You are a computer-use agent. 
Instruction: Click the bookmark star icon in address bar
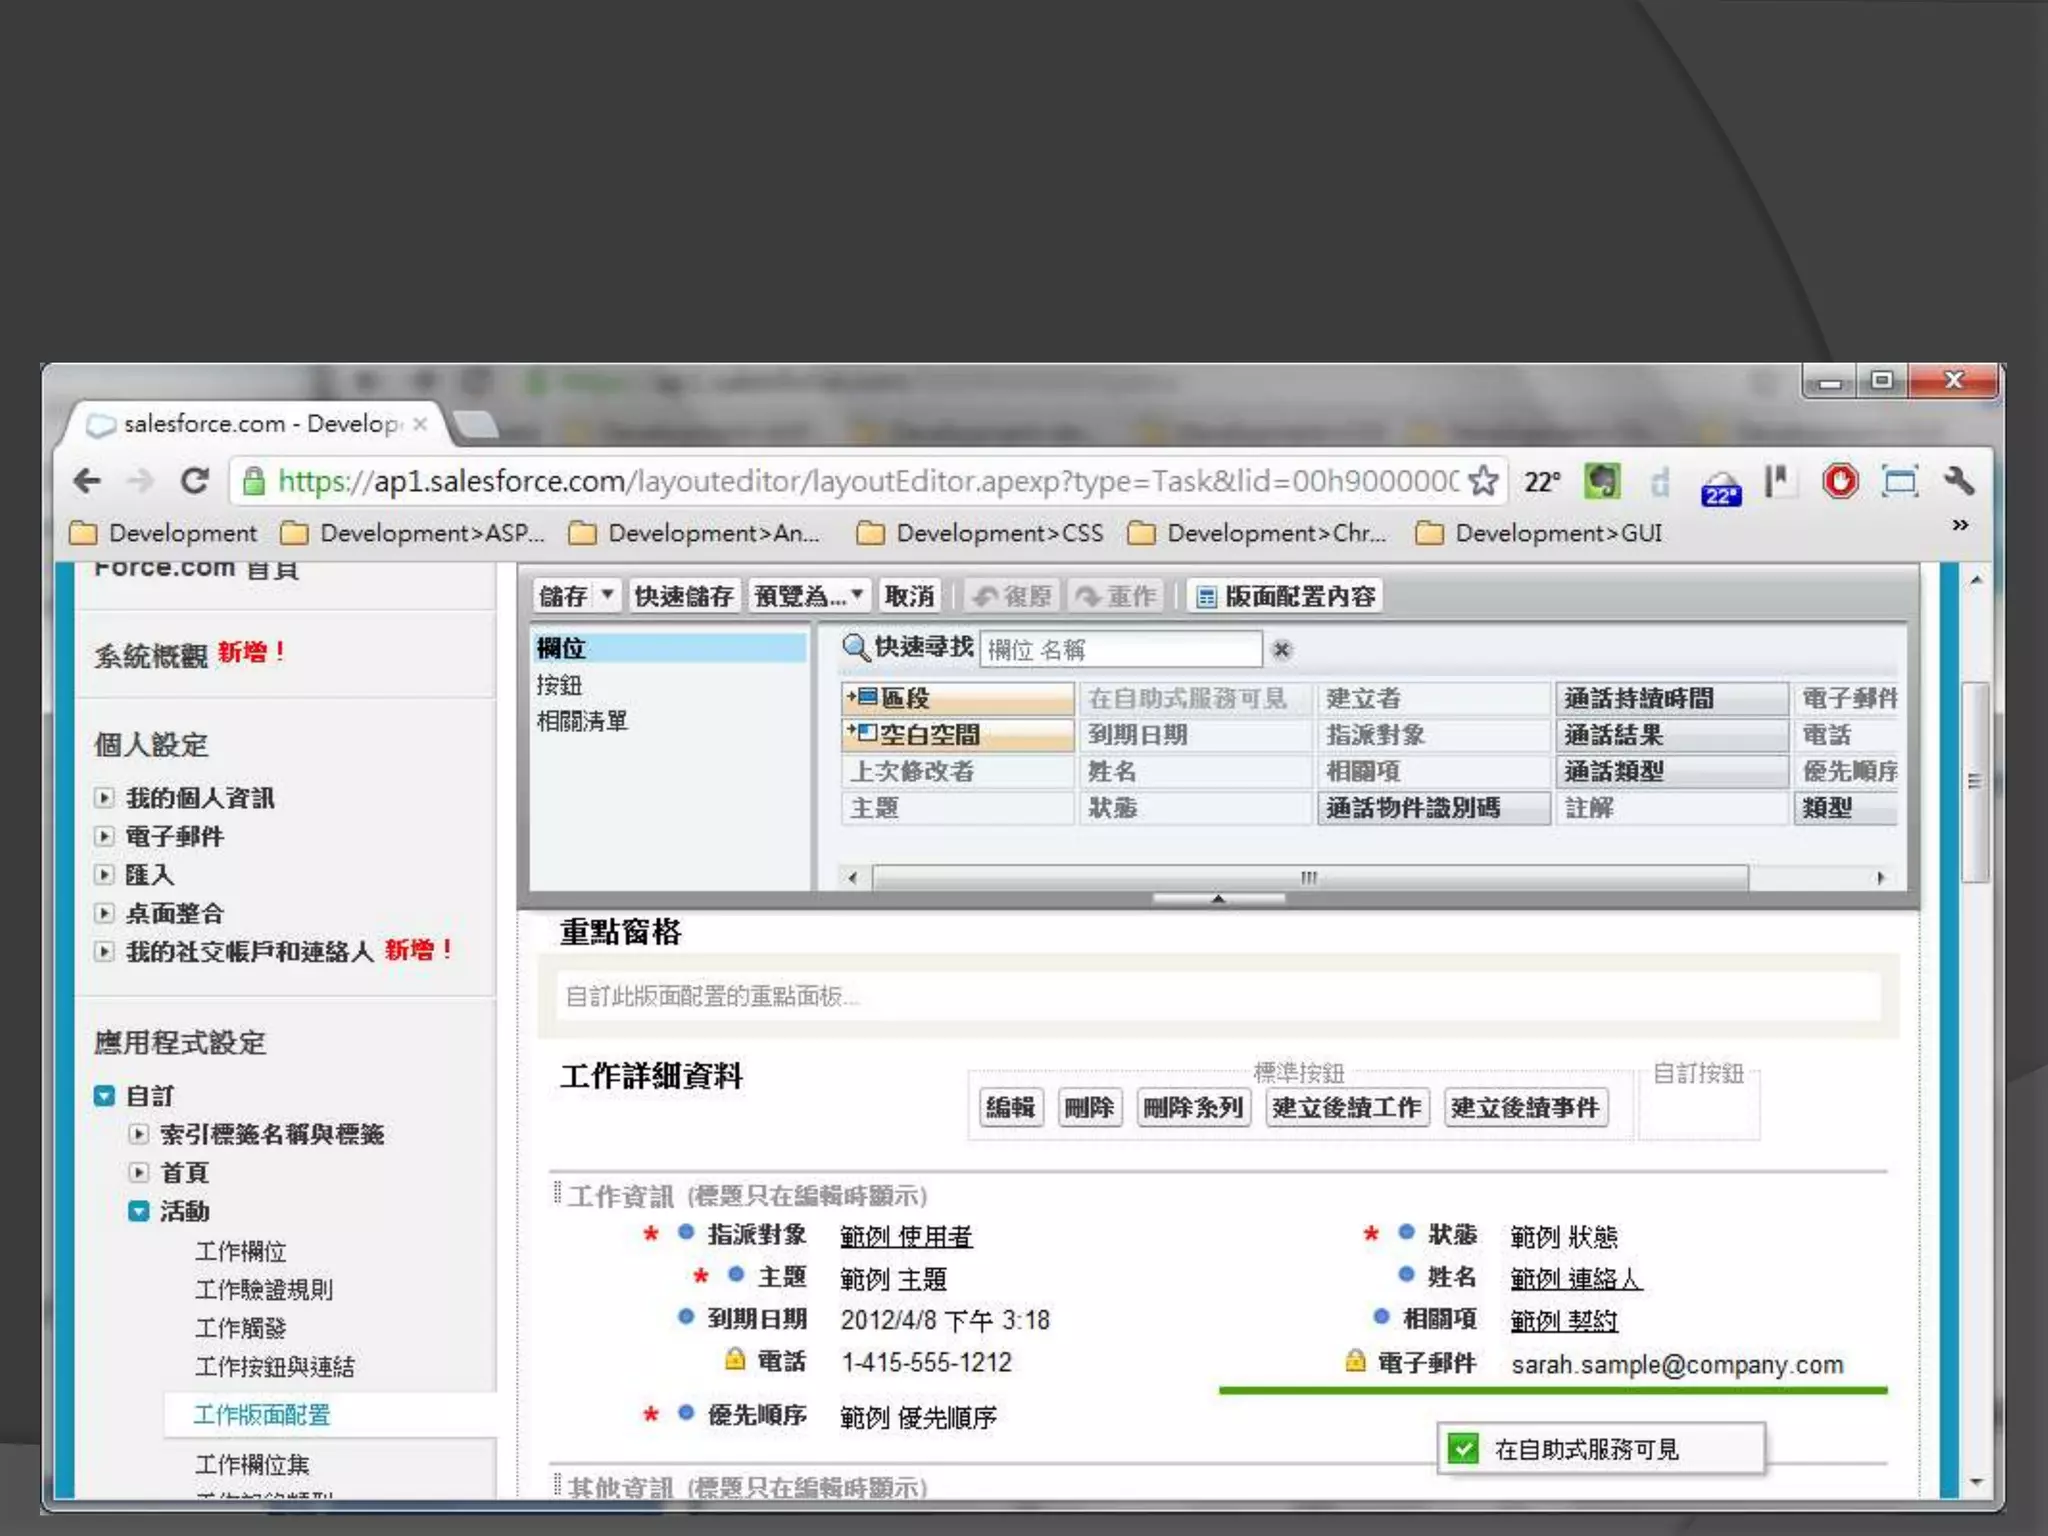(1484, 481)
